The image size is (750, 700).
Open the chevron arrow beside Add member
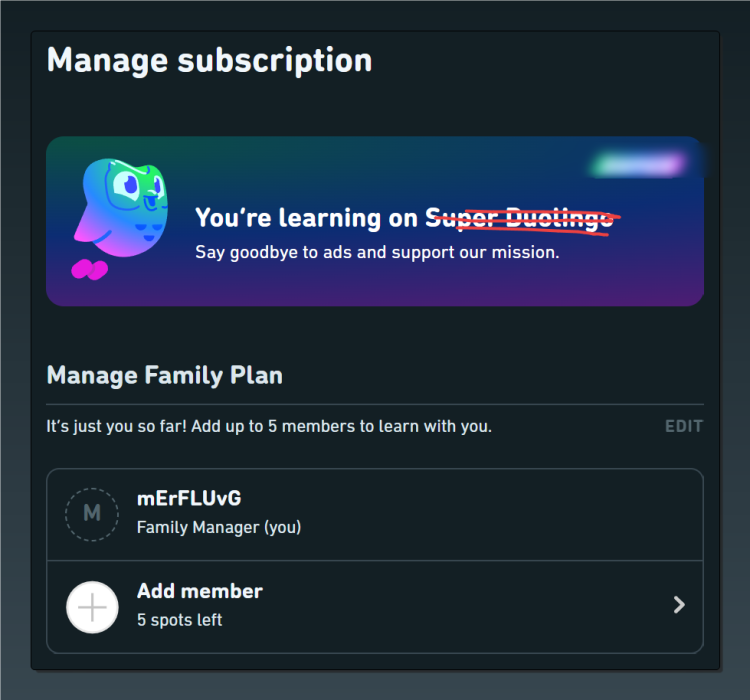tap(679, 605)
